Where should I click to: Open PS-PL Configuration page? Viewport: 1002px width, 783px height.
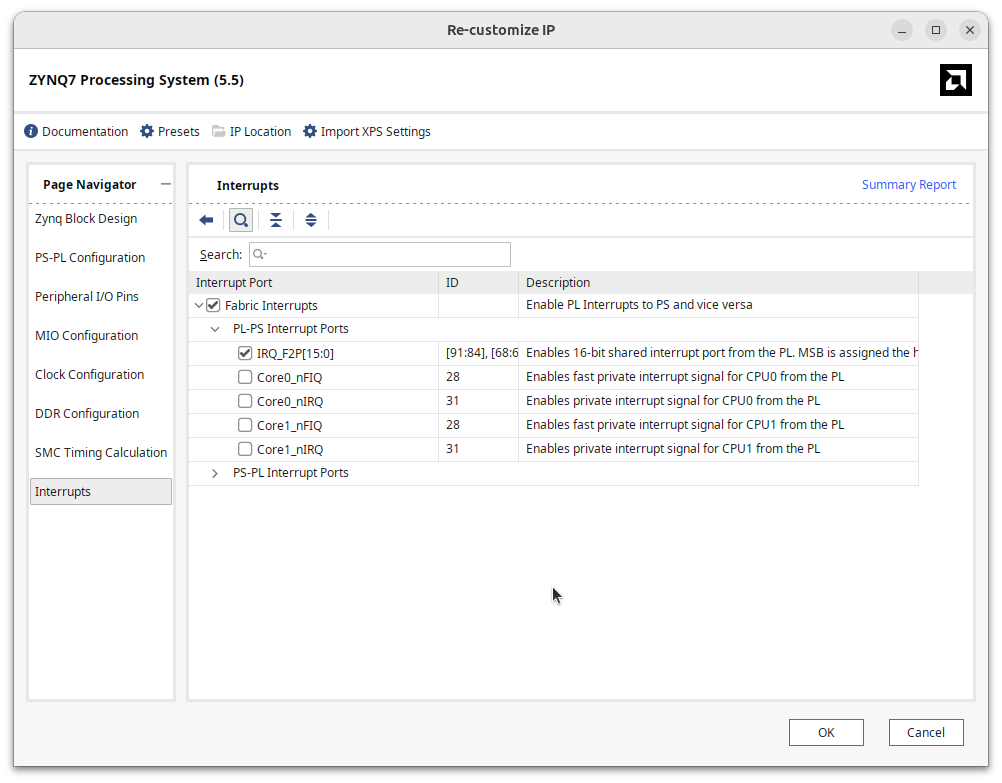pos(90,258)
